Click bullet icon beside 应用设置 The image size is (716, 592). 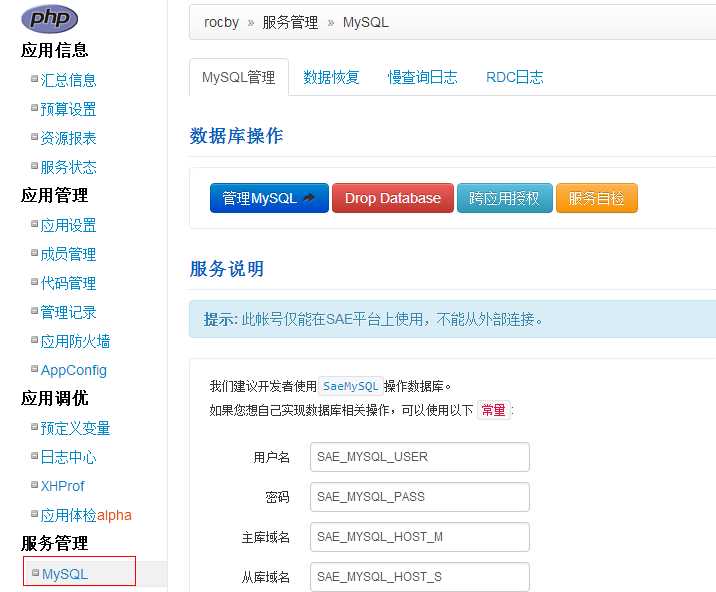coord(34,224)
